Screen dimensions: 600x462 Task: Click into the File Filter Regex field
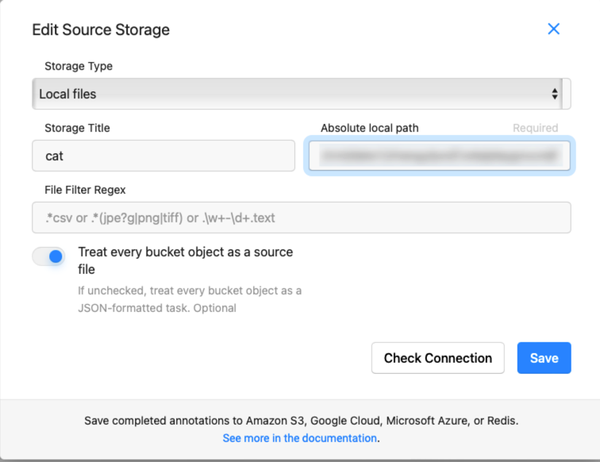point(301,217)
